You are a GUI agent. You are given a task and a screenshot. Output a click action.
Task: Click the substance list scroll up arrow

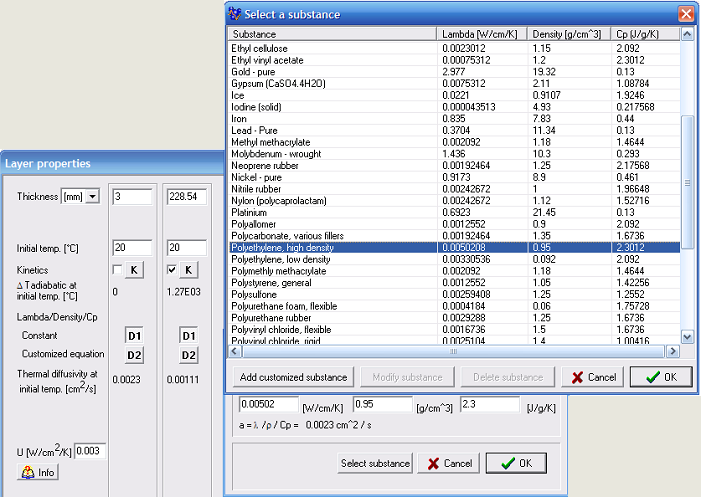(687, 34)
